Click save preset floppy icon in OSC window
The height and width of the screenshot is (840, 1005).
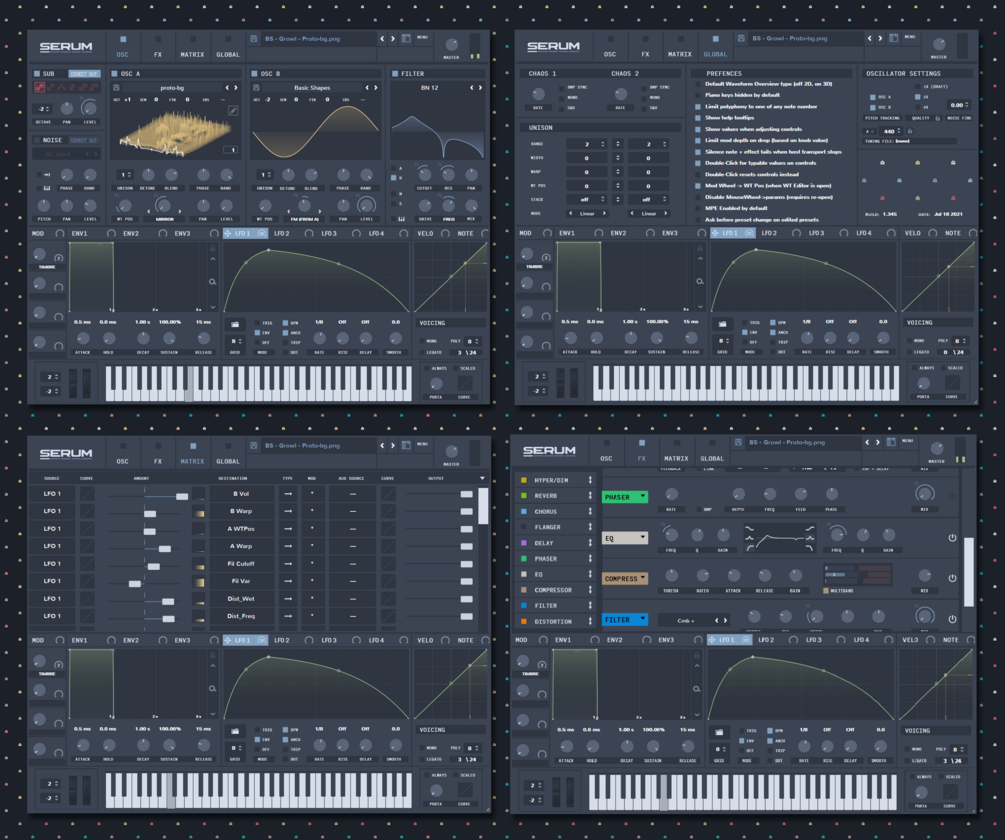(x=254, y=38)
